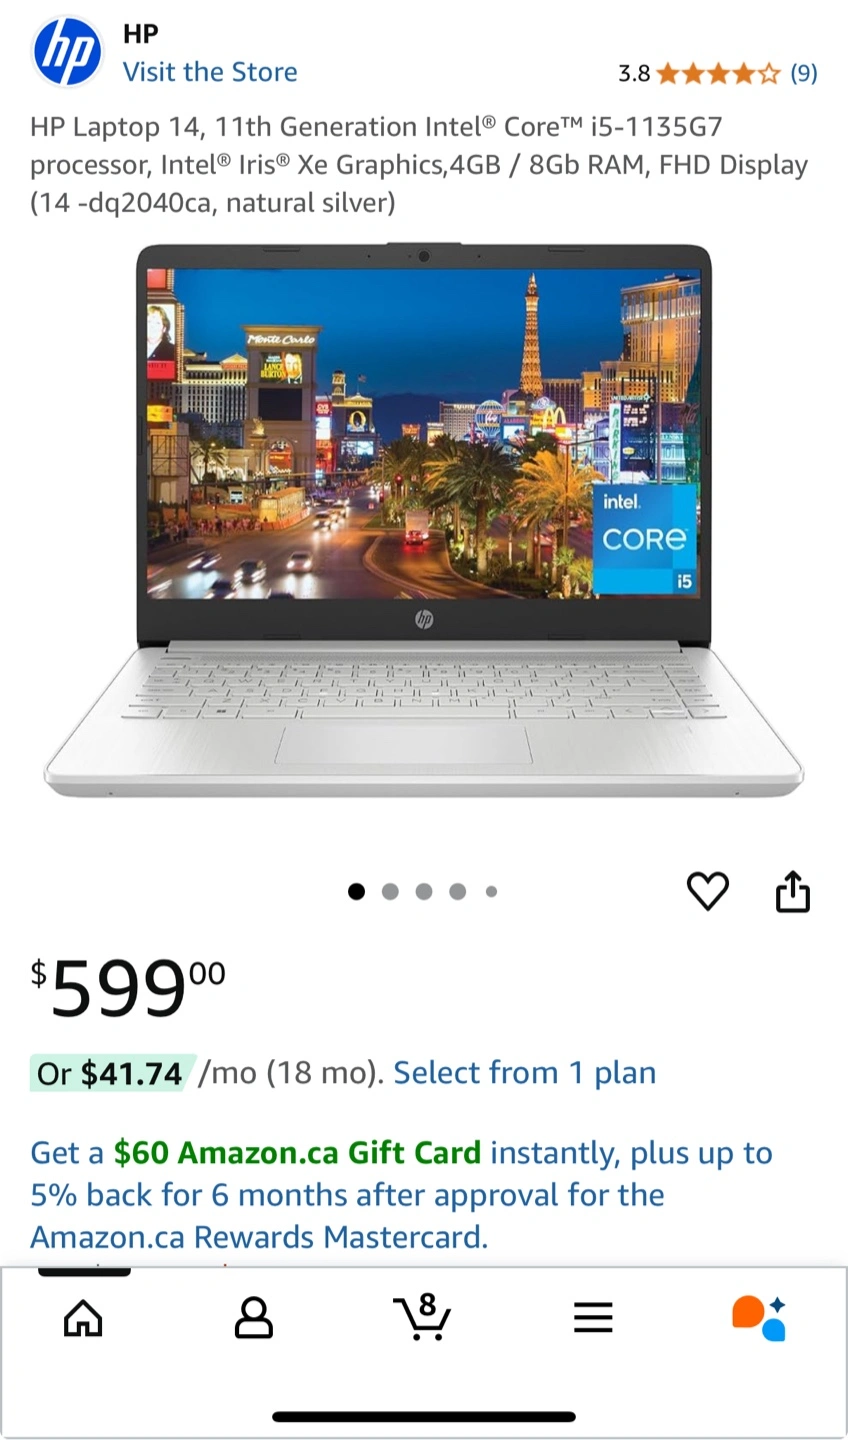Tap the HP laptop product image

(424, 520)
